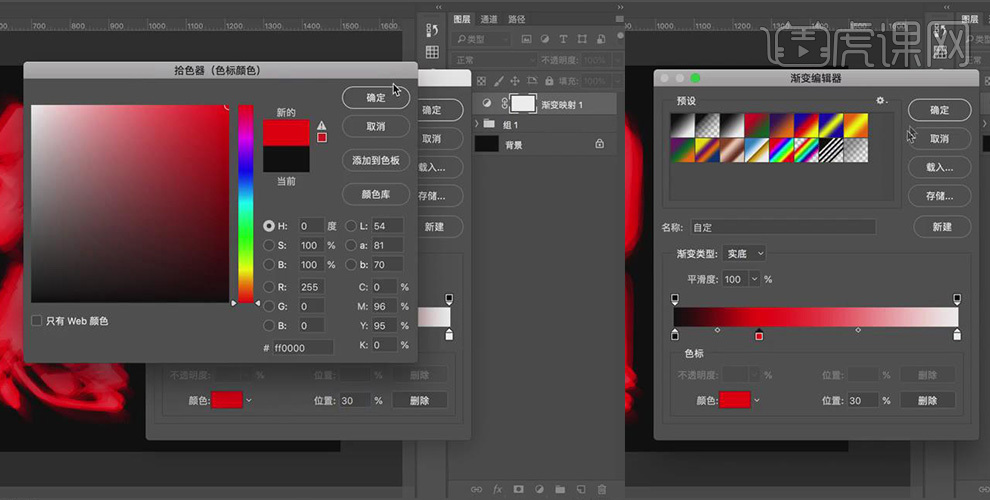990x500 pixels.
Task: Click the red color stop on the gradient bar
Action: point(759,335)
